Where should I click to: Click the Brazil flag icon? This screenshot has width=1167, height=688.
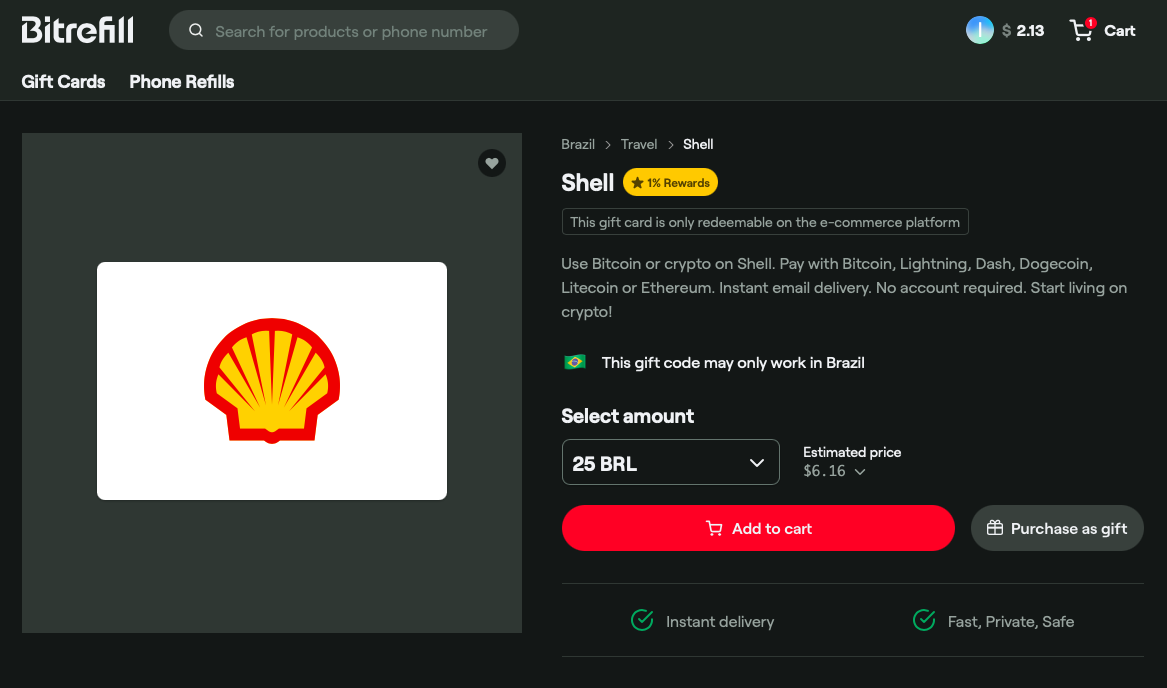coord(575,363)
